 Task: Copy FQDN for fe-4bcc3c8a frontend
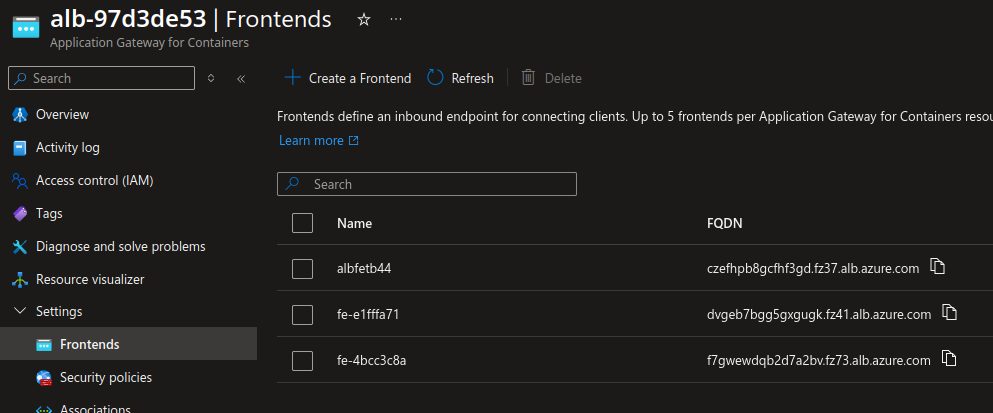950,359
